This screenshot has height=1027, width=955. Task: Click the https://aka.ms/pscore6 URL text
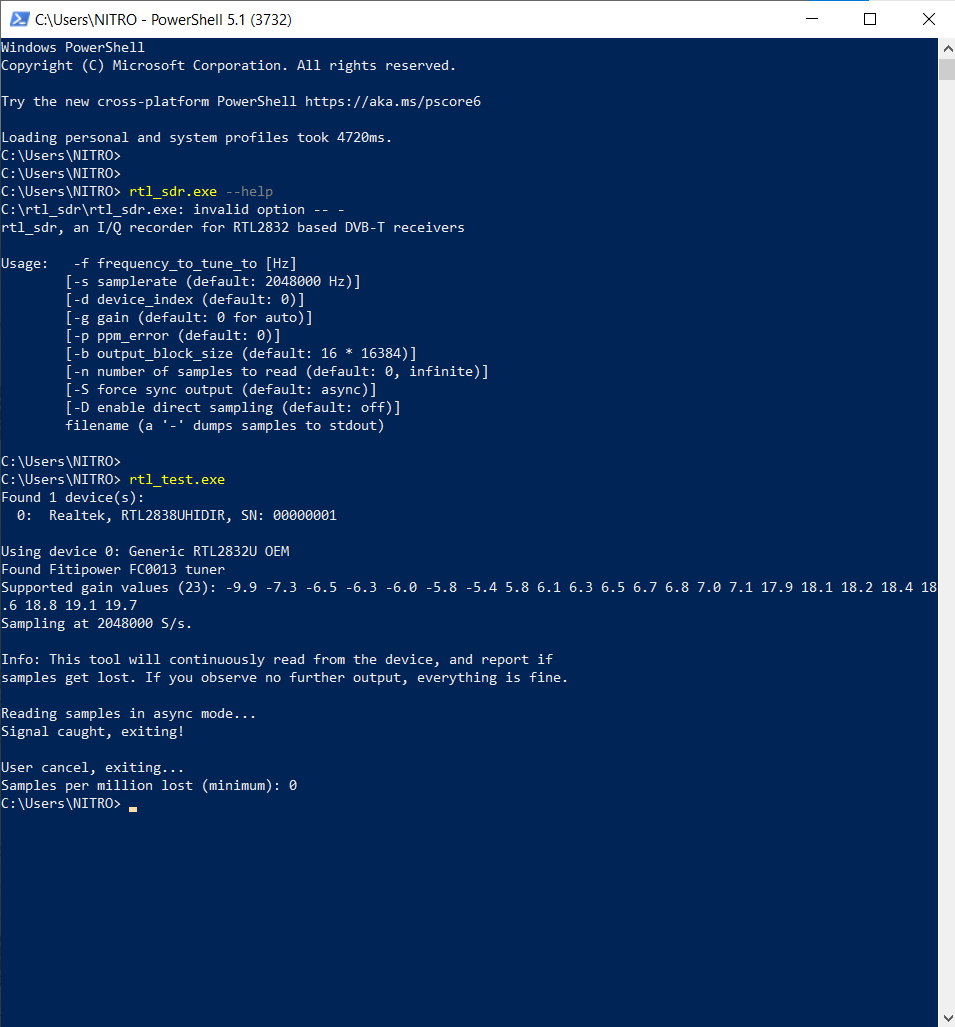pyautogui.click(x=393, y=102)
